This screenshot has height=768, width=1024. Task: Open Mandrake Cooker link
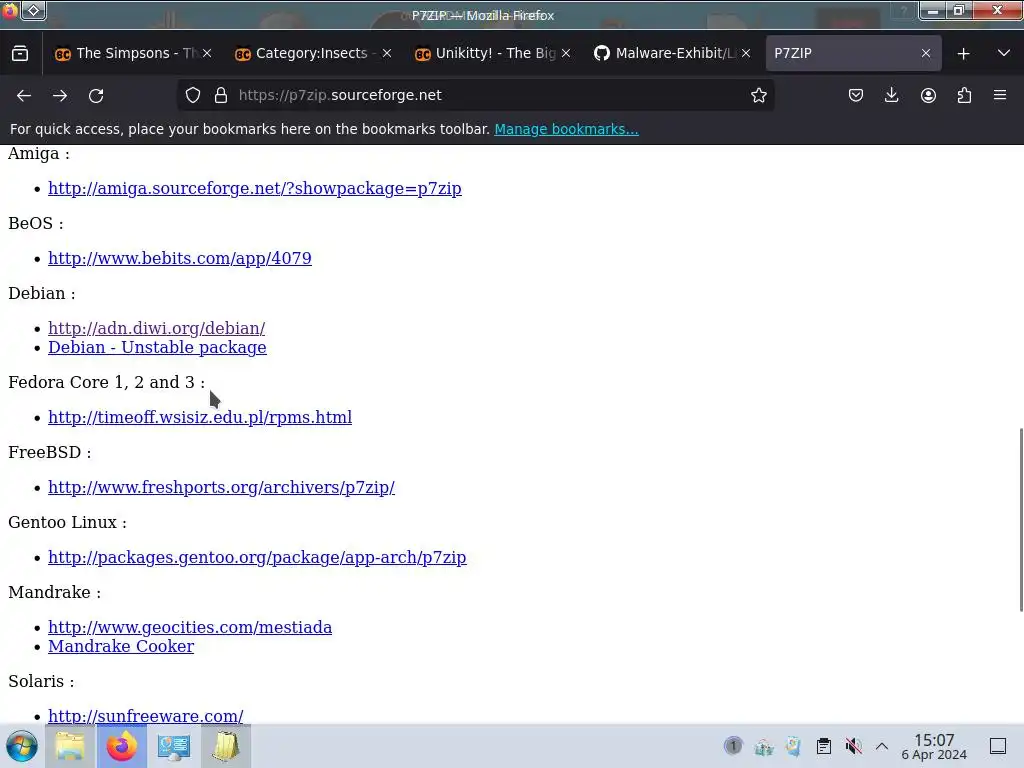(121, 646)
